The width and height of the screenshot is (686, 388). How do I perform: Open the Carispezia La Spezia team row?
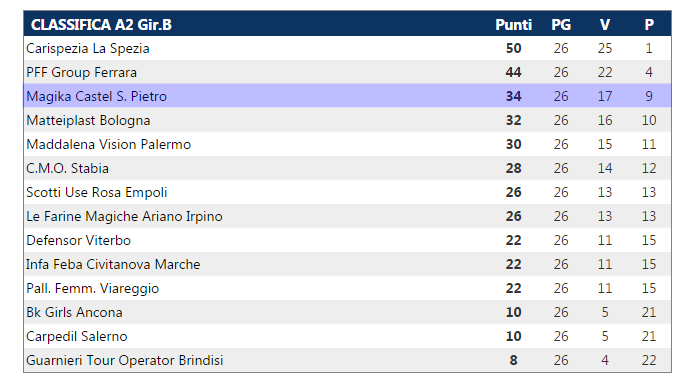point(347,48)
